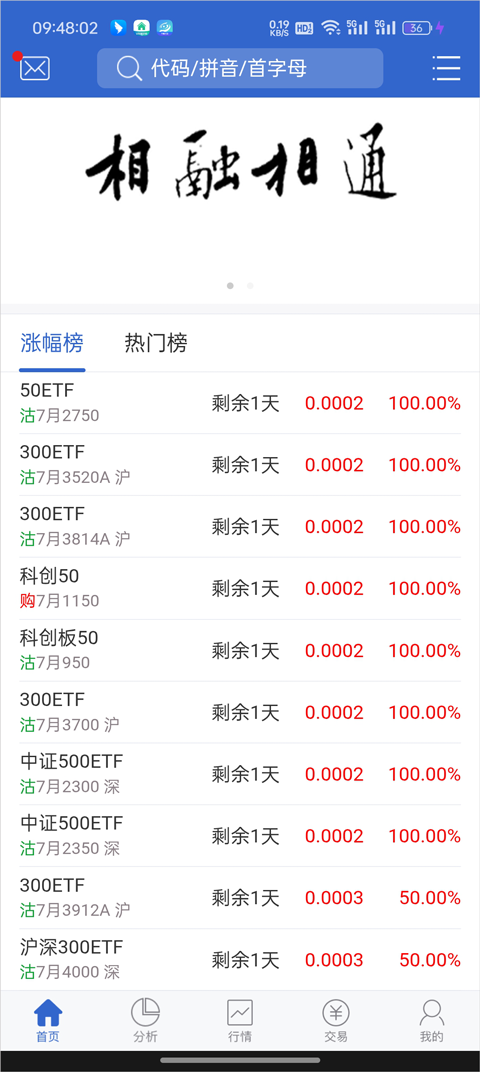This screenshot has width=480, height=1072.
Task: Go to 首页 home icon
Action: (48, 1020)
